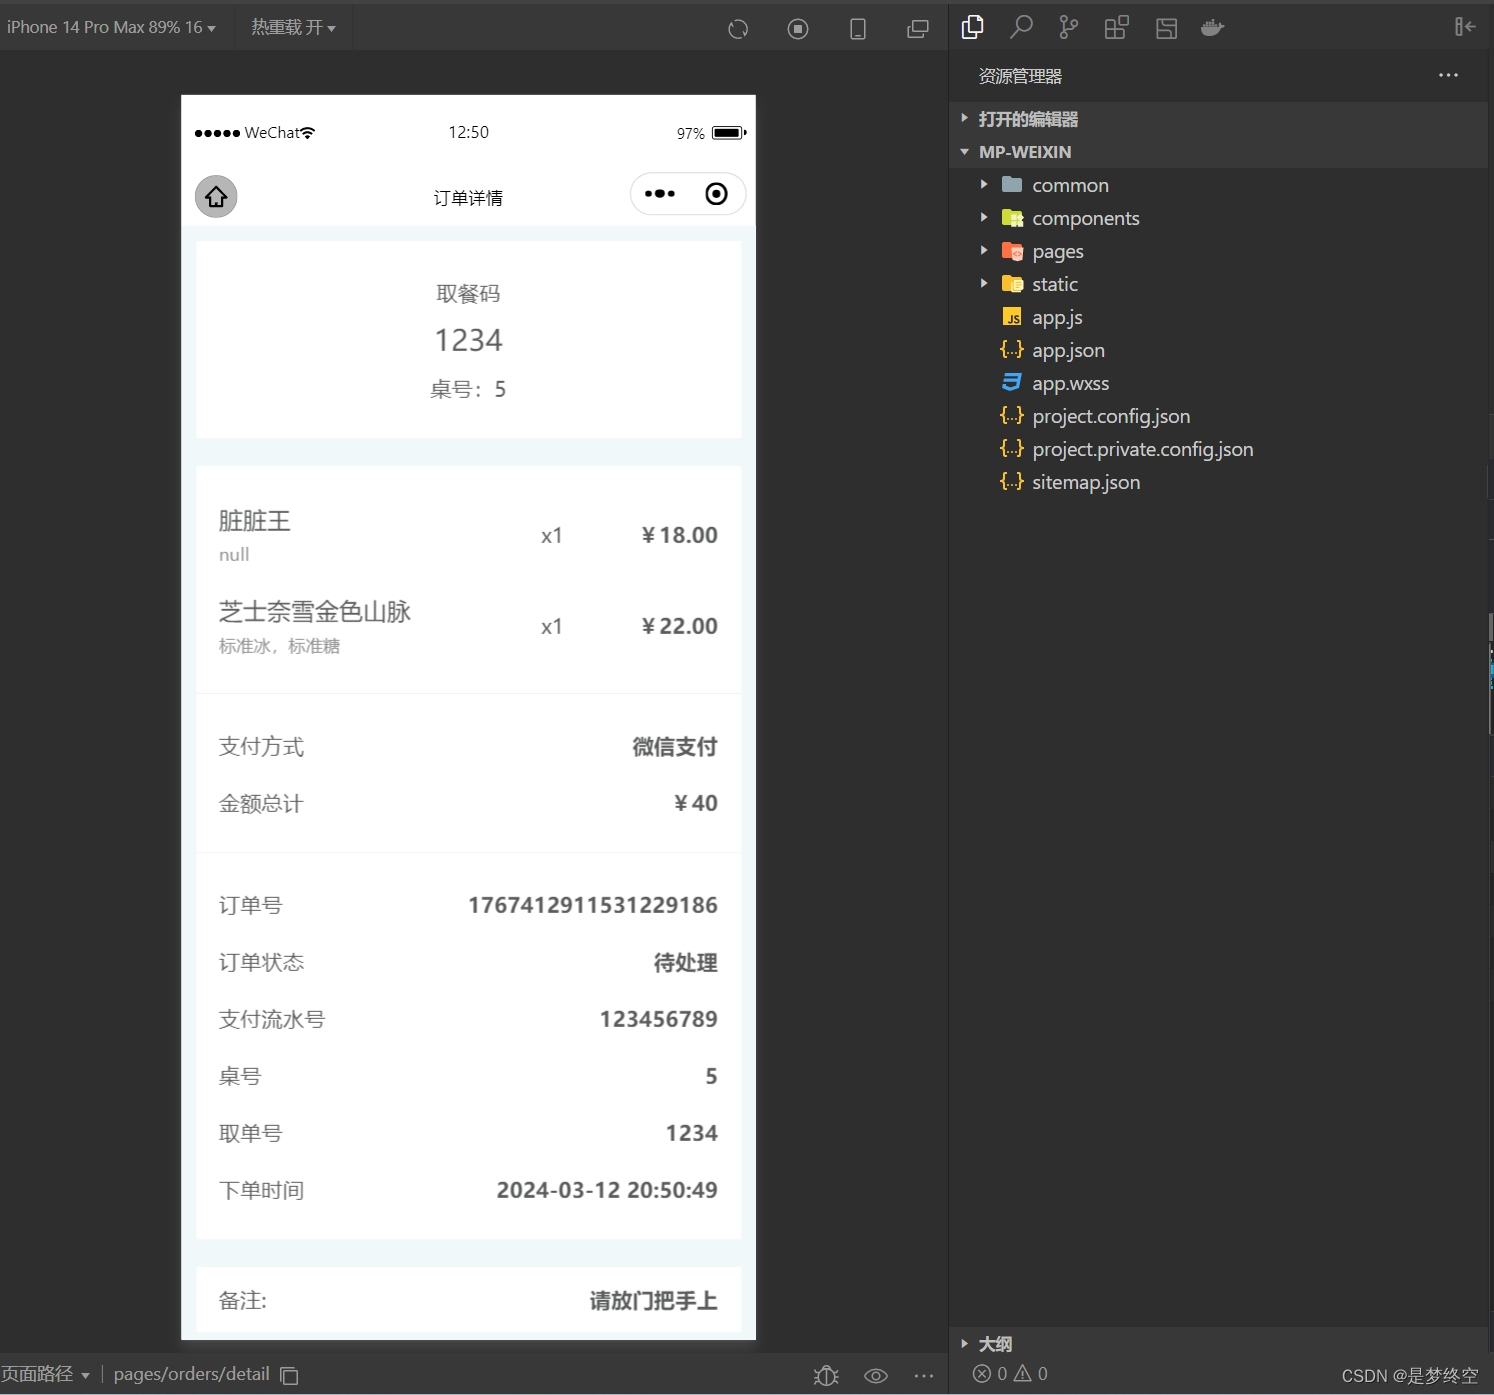The image size is (1494, 1395).
Task: Open the extensions blocks icon
Action: pos(1117,27)
